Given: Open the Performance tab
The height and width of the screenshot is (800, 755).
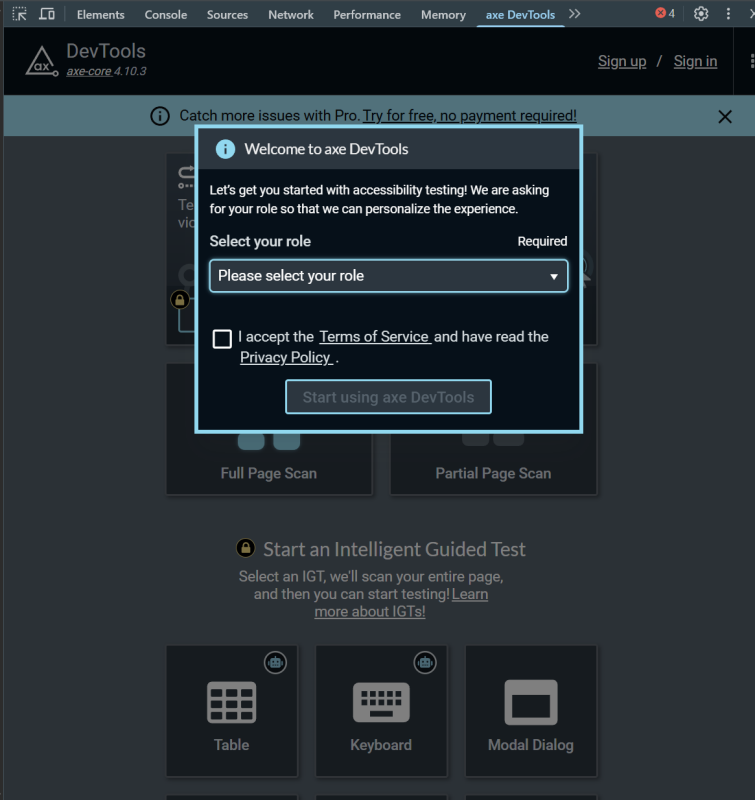Looking at the screenshot, I should [367, 15].
